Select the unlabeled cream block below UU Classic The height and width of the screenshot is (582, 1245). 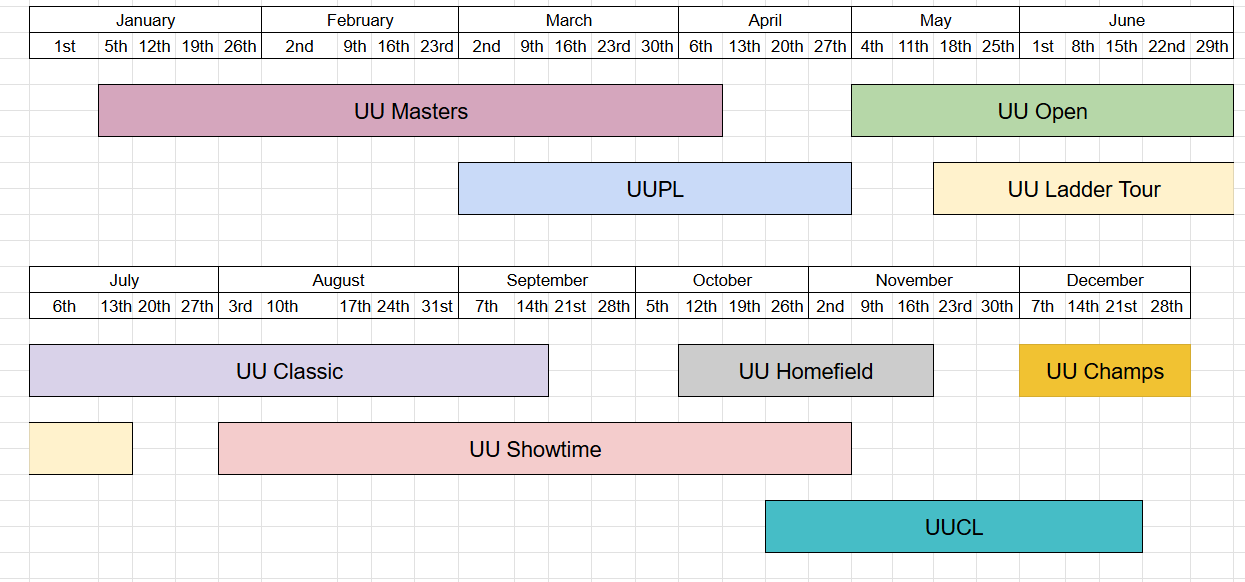(x=81, y=449)
